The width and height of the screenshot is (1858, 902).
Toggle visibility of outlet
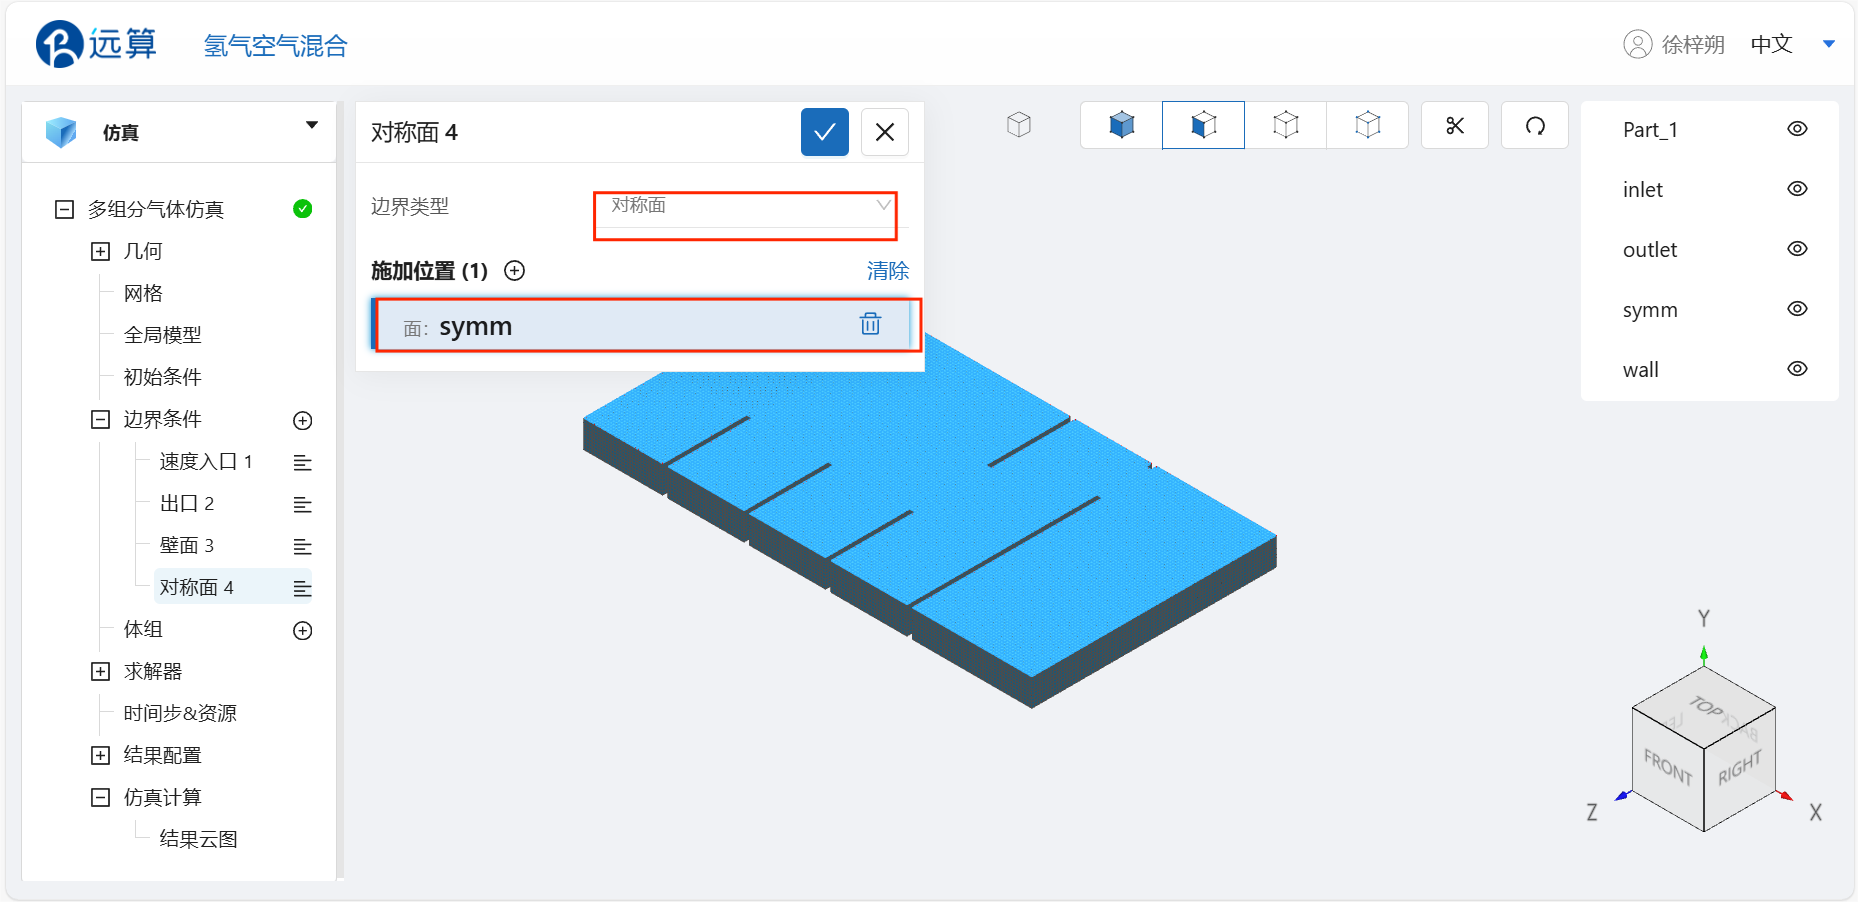pos(1797,249)
